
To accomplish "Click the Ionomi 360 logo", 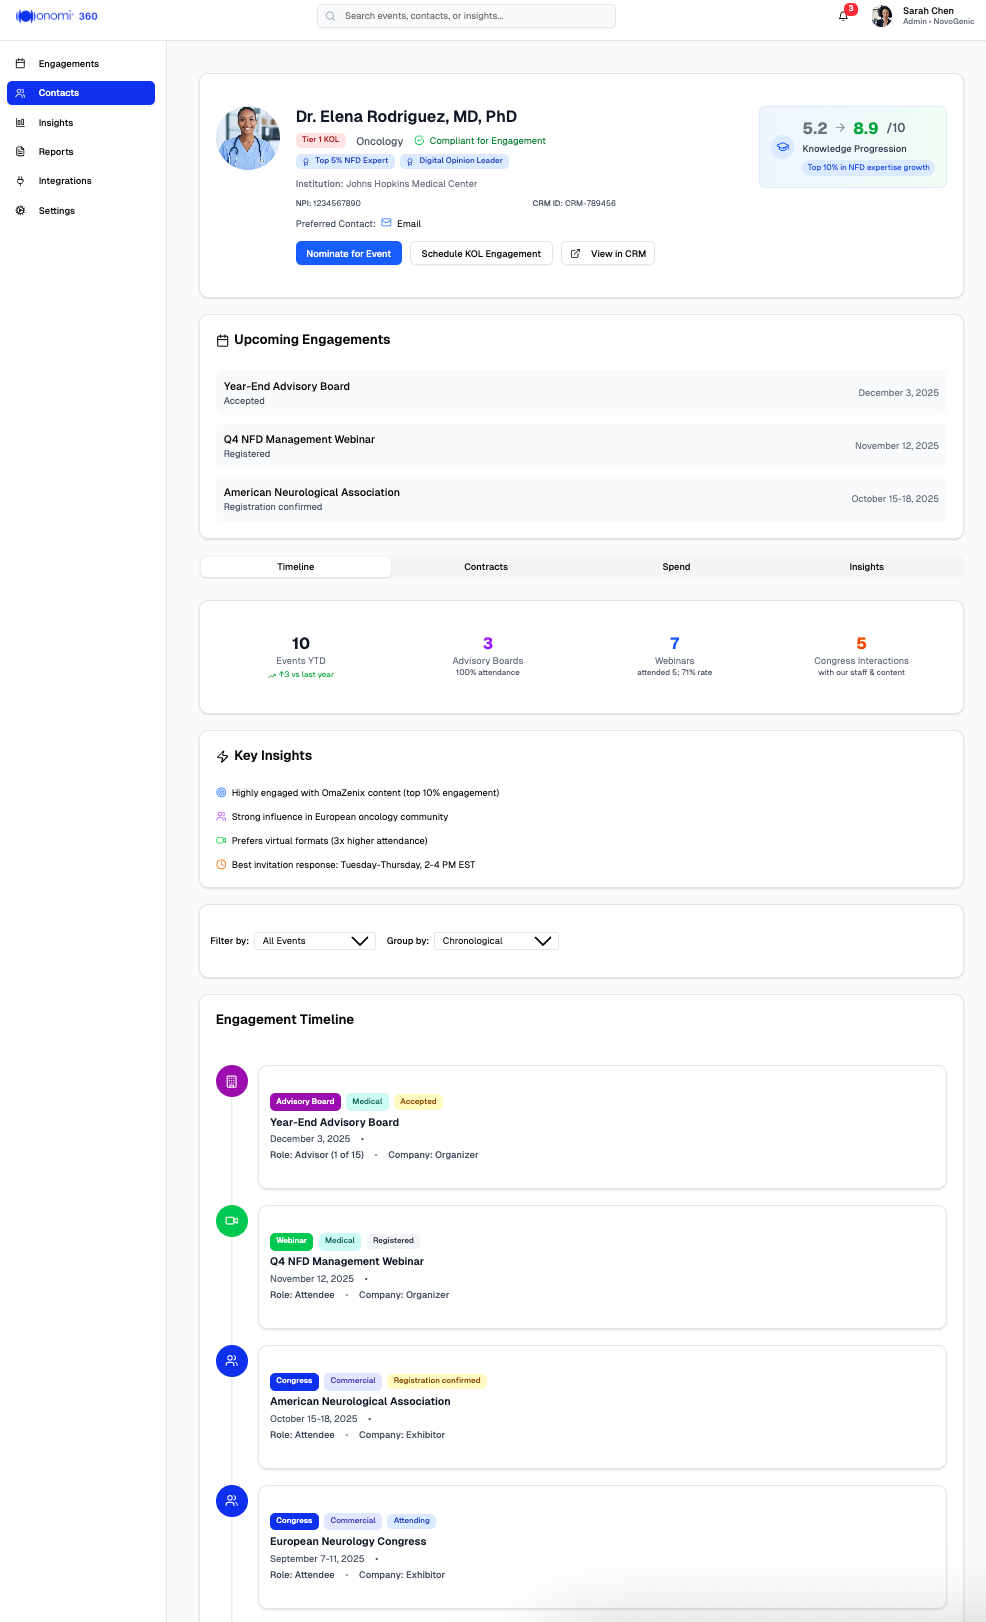I will 57,16.
